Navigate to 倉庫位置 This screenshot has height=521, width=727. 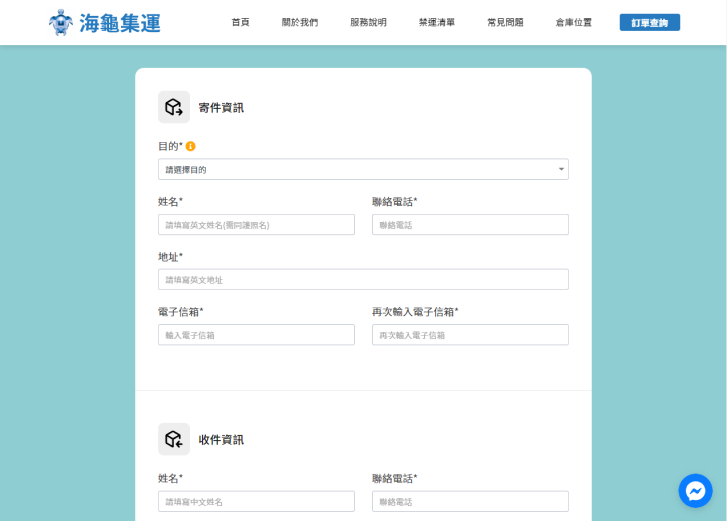click(574, 22)
